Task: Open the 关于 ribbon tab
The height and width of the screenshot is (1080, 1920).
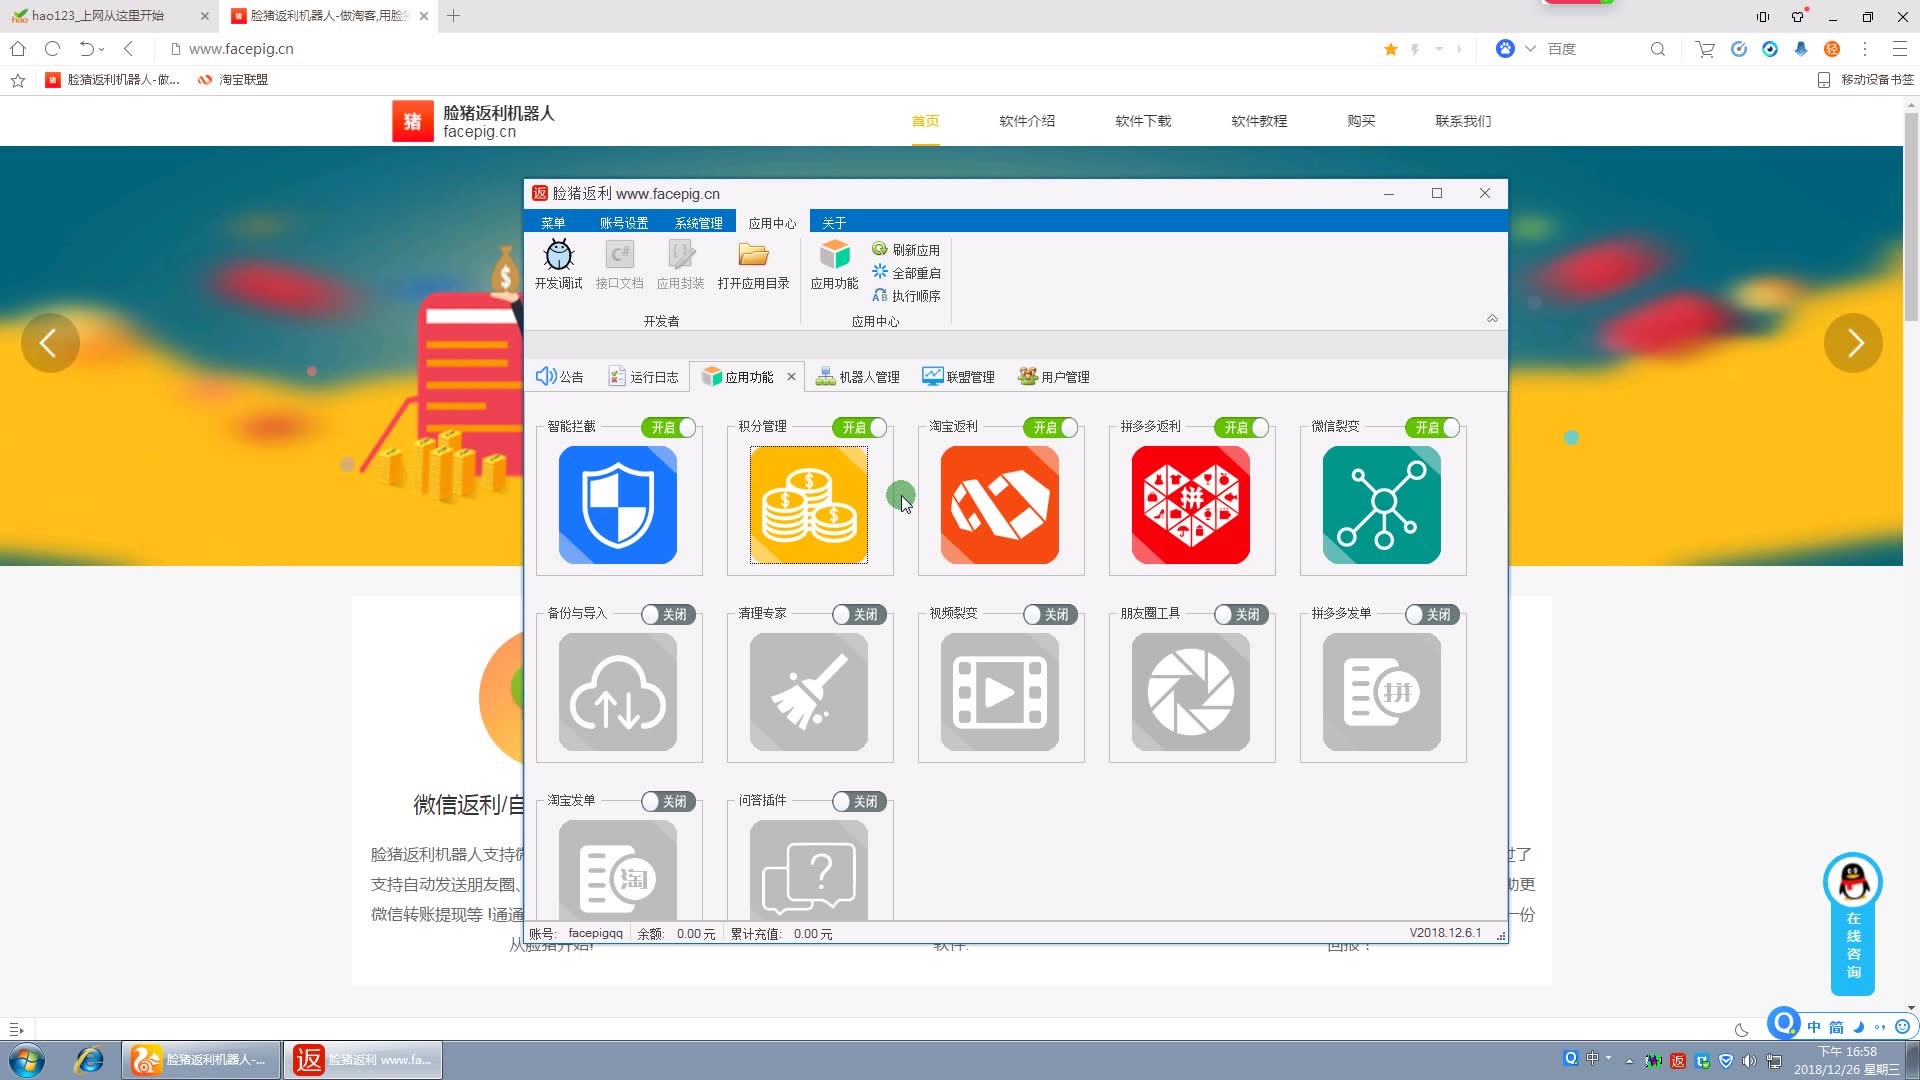Action: pyautogui.click(x=834, y=222)
